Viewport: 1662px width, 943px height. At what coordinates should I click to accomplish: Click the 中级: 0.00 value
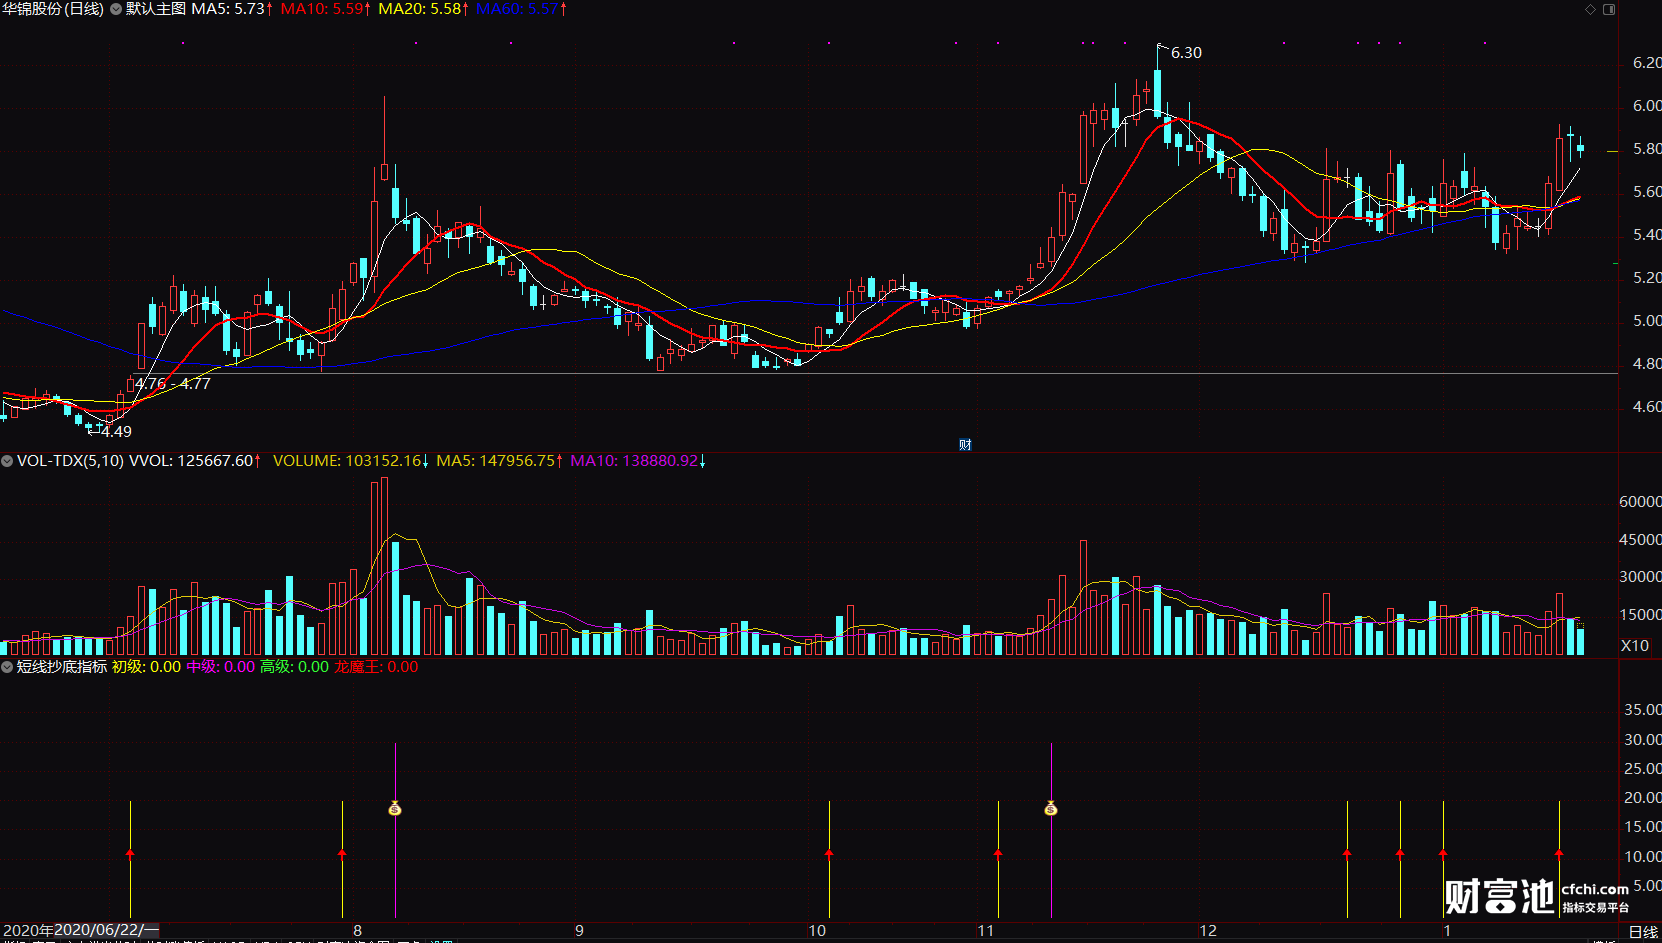coord(220,667)
